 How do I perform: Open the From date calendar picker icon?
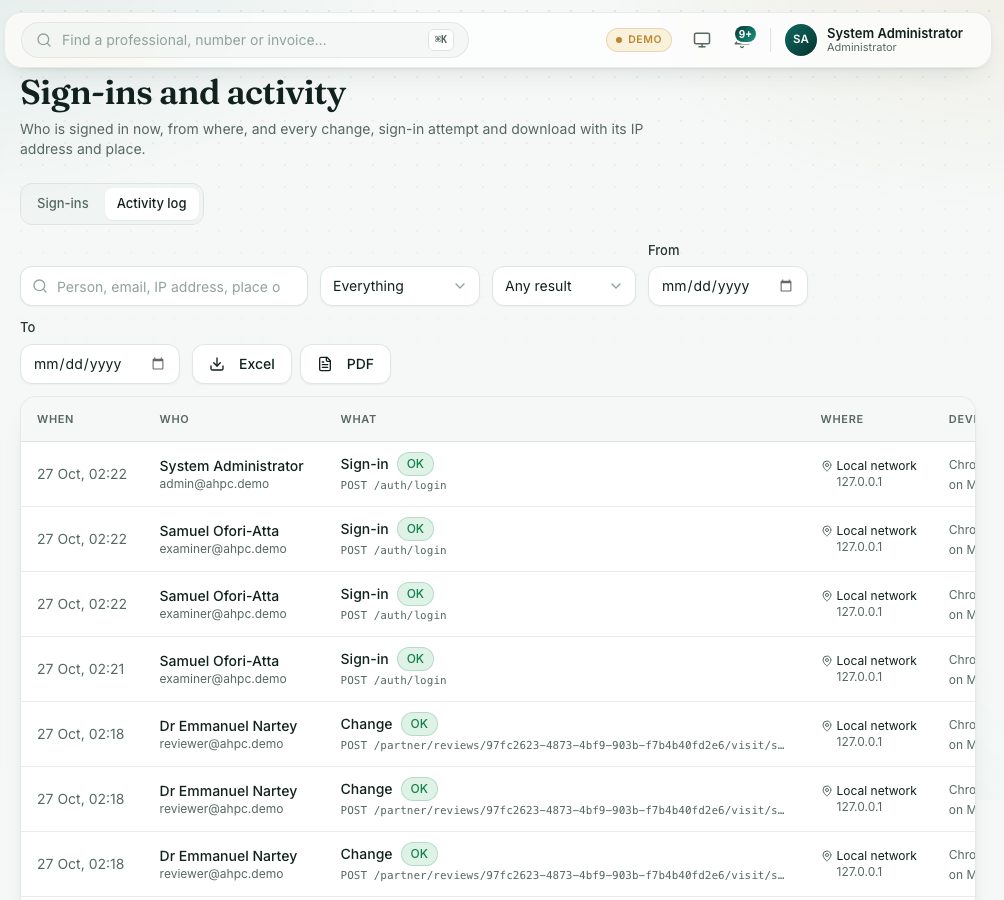coord(786,286)
